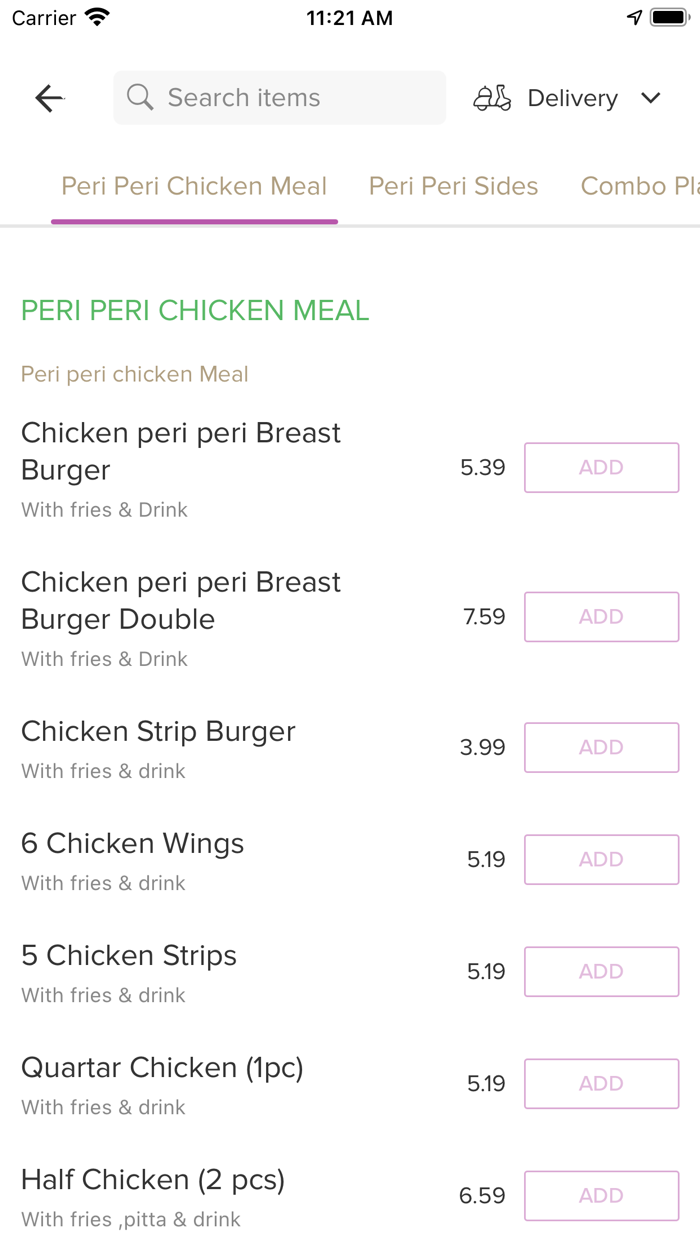This screenshot has width=700, height=1244.
Task: Click the back arrow to return
Action: [48, 98]
